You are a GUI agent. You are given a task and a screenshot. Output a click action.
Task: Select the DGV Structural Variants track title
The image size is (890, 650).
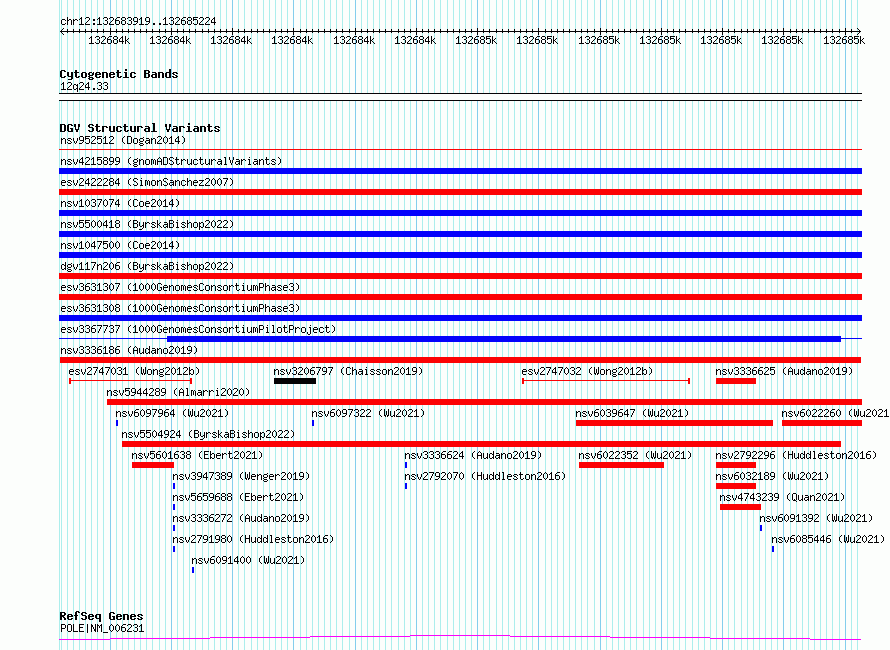pyautogui.click(x=140, y=128)
